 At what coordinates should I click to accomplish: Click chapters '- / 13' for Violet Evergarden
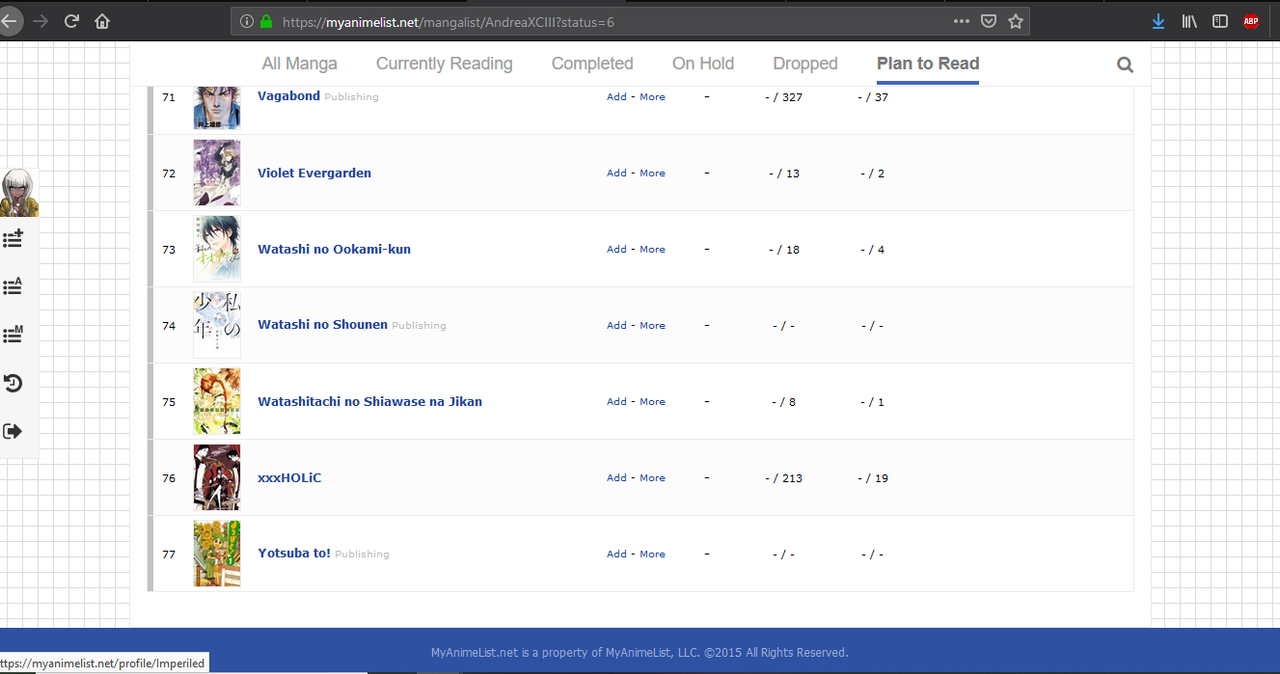(x=784, y=173)
